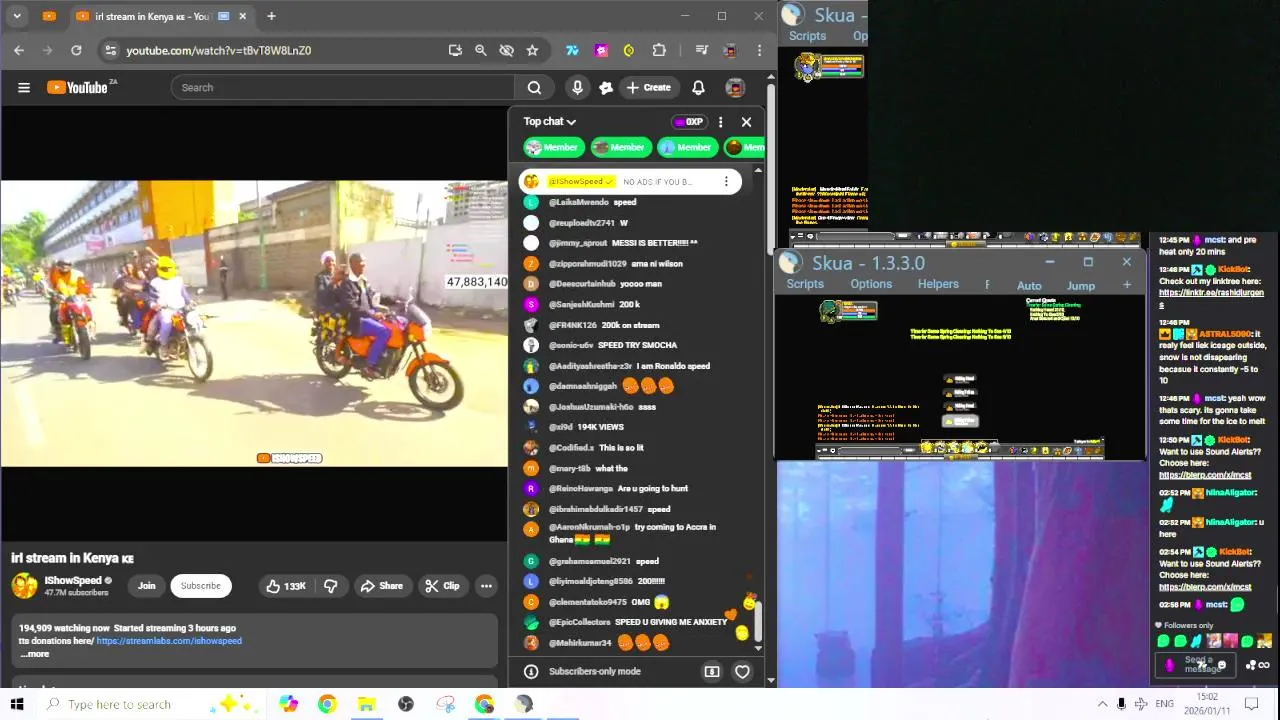Open Chrome zoom magnifier in address bar
The height and width of the screenshot is (720, 1280).
[x=480, y=50]
